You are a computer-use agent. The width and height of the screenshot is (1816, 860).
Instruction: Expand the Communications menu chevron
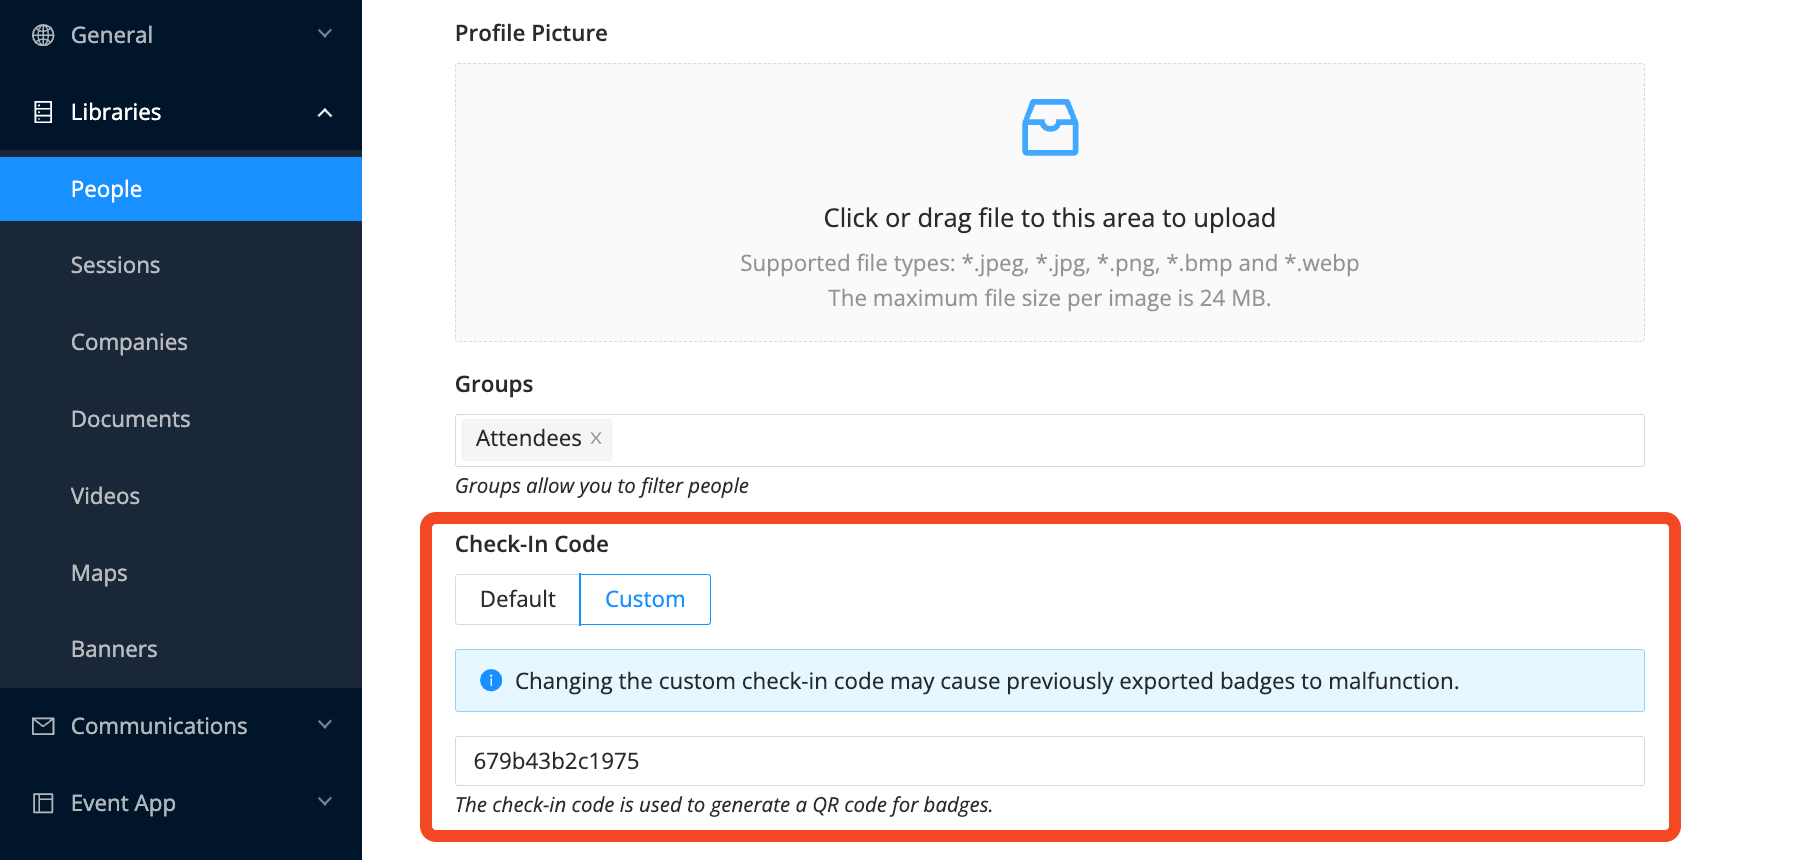click(x=325, y=725)
